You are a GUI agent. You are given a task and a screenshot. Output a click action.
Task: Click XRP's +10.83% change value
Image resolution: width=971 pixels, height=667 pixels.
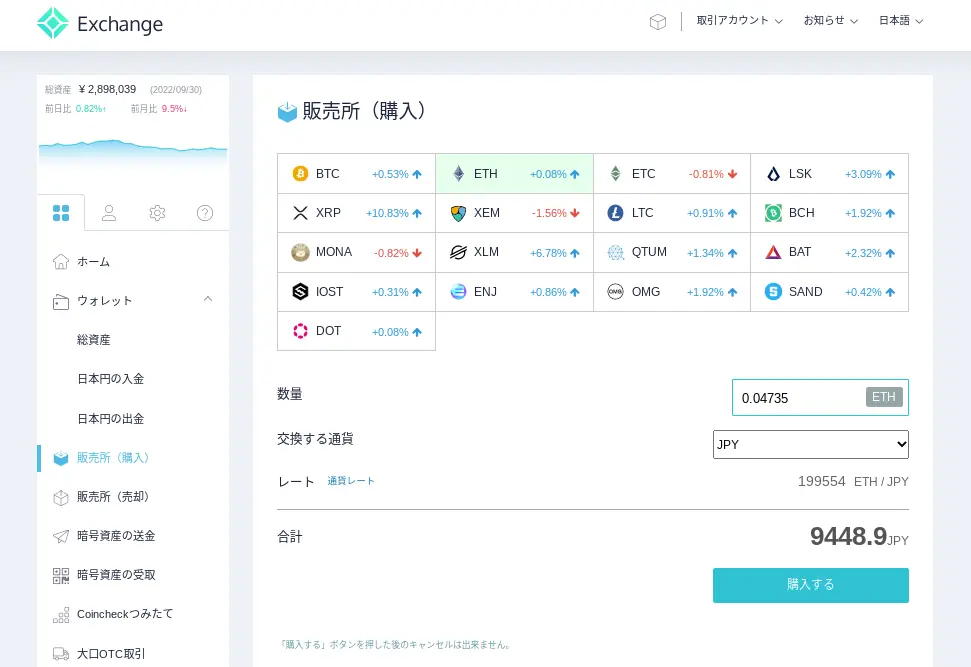(387, 214)
